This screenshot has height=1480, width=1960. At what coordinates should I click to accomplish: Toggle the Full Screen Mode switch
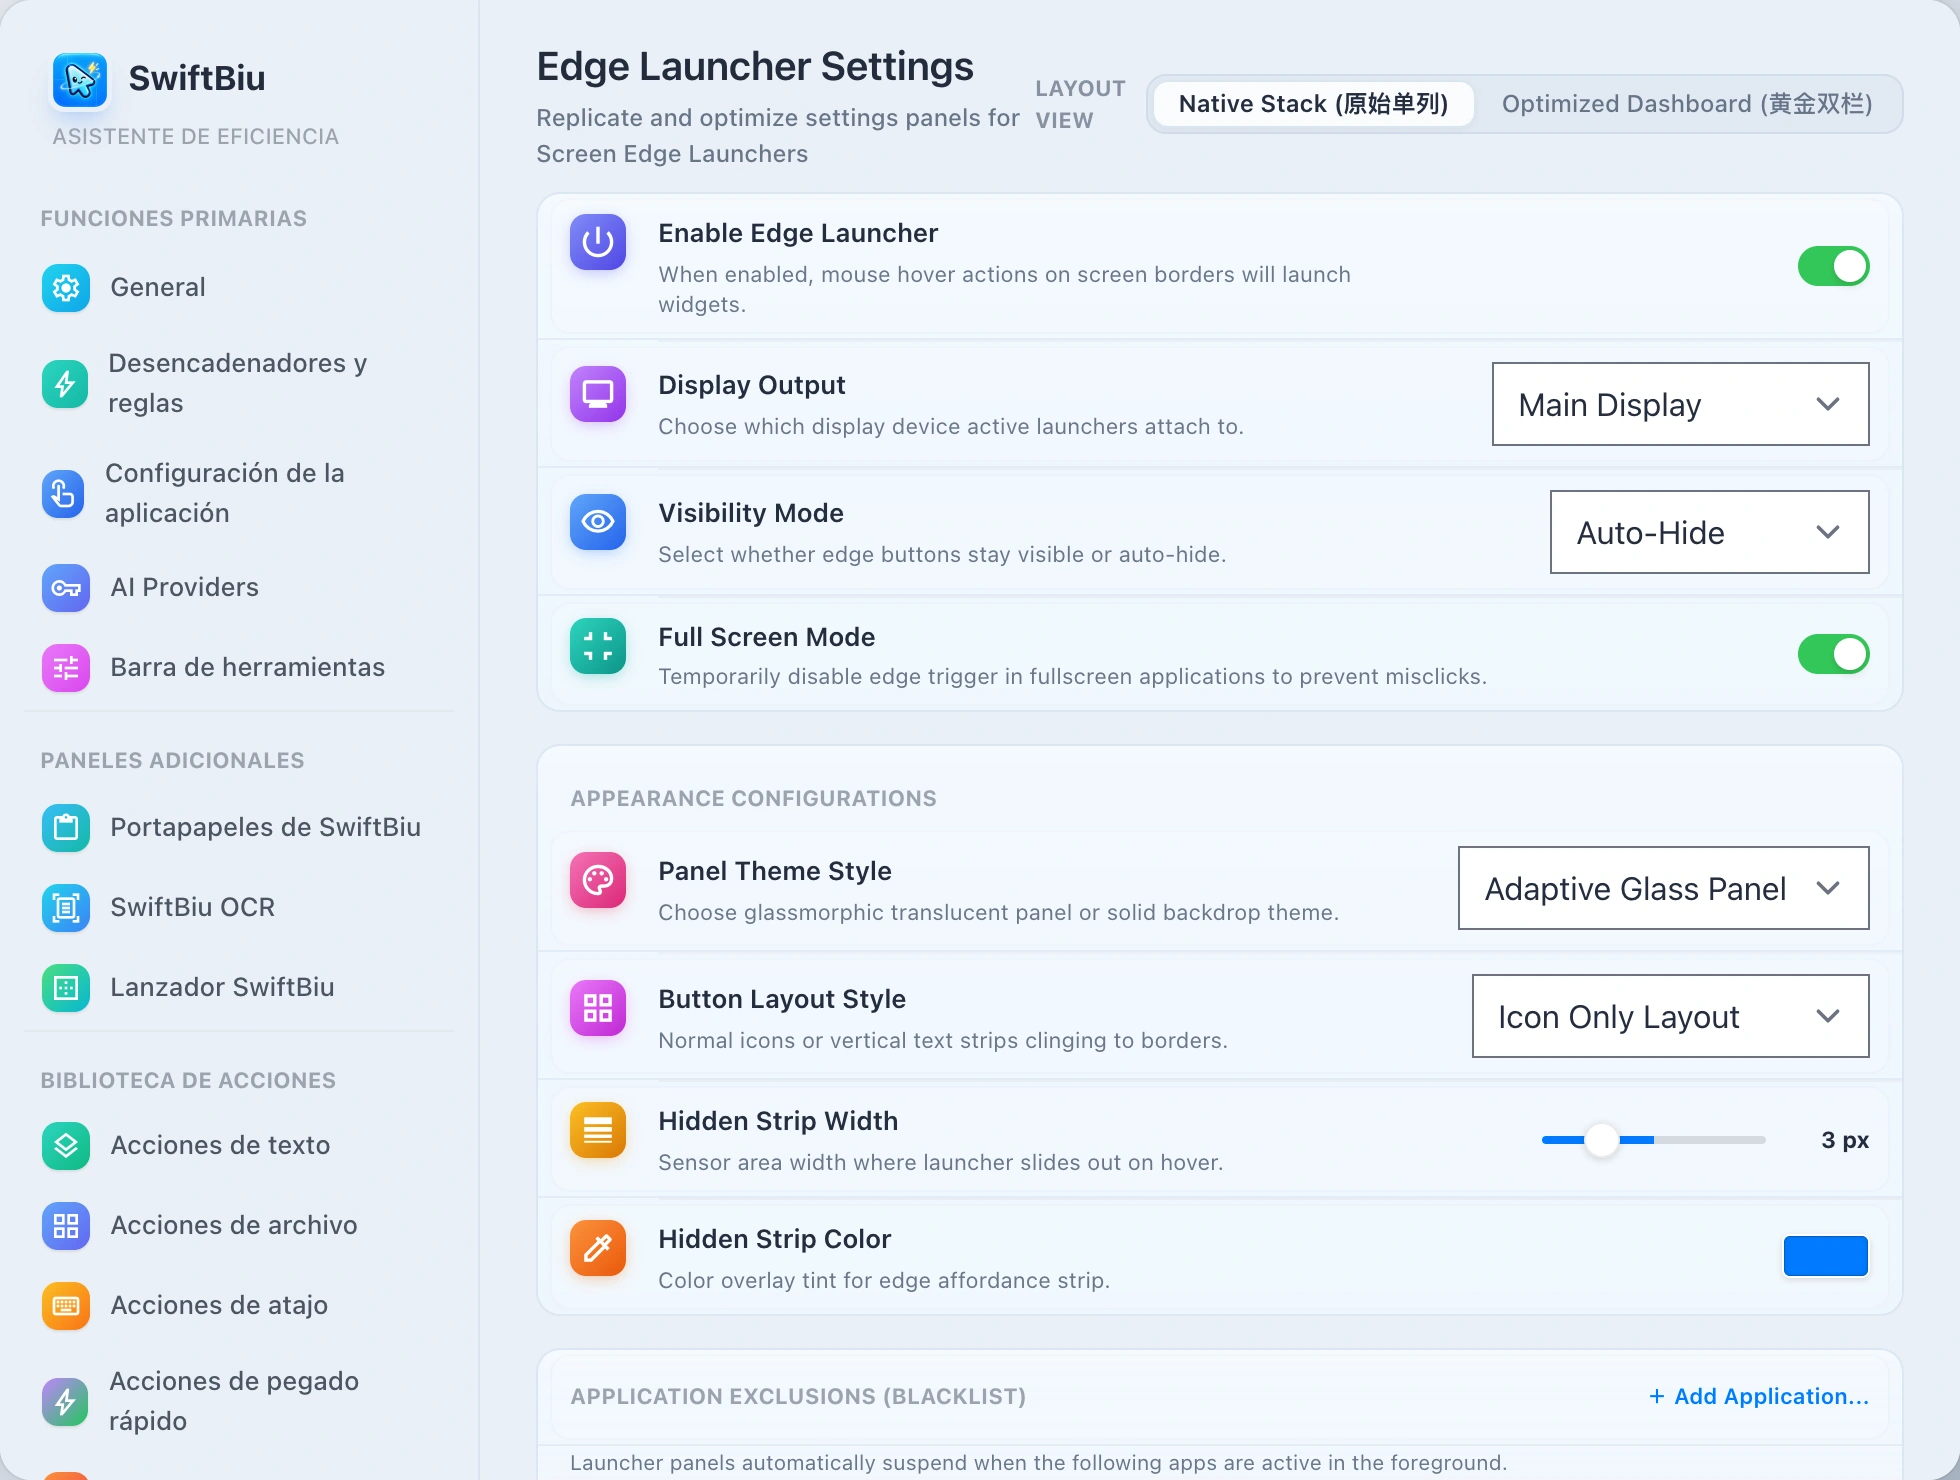click(x=1833, y=654)
